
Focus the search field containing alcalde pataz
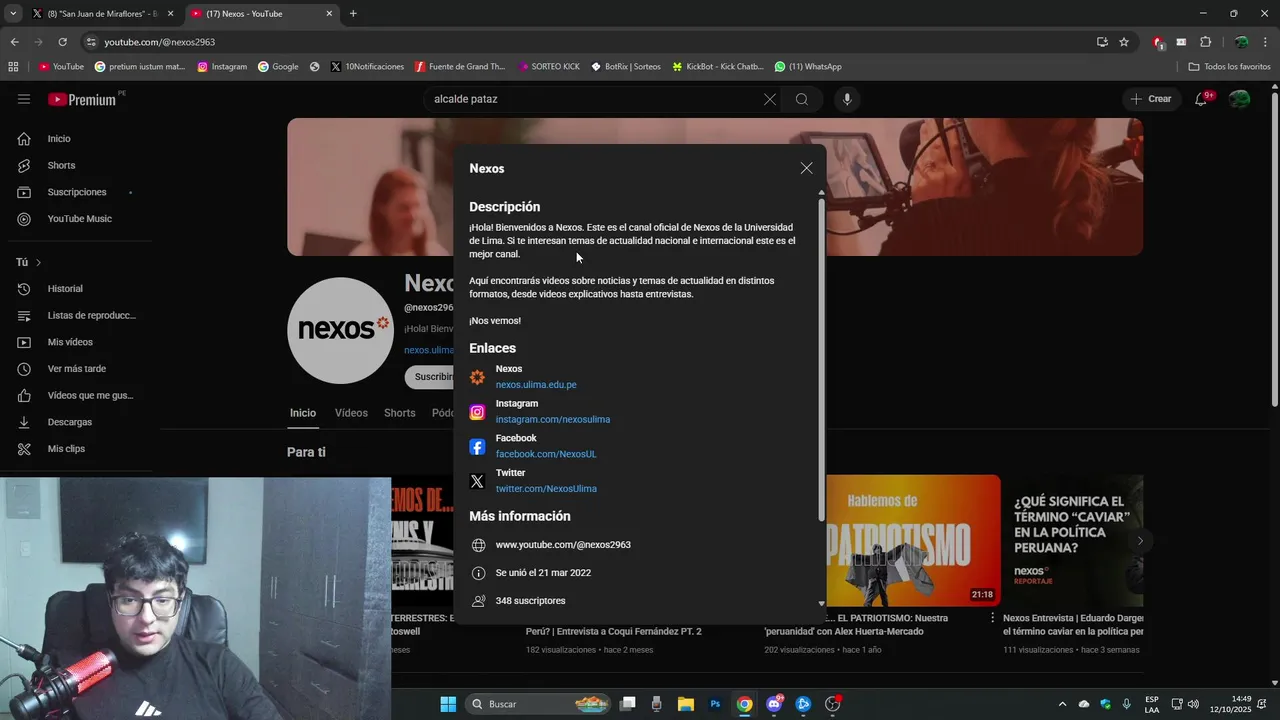click(x=593, y=99)
